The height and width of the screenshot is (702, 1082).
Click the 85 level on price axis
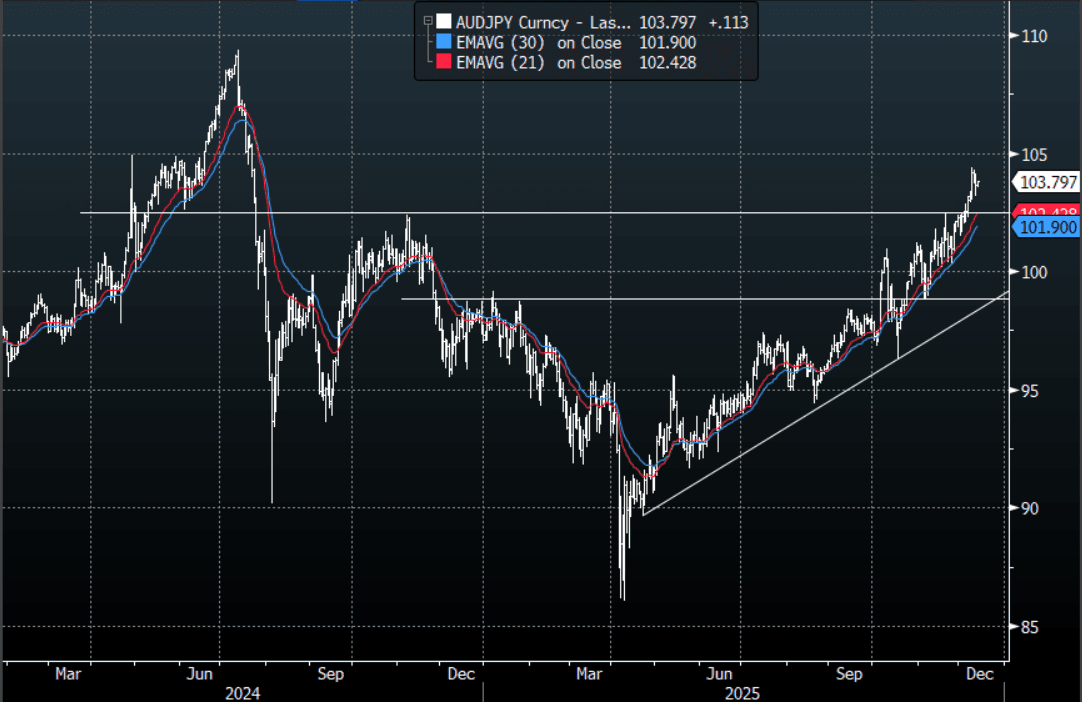click(x=1032, y=627)
